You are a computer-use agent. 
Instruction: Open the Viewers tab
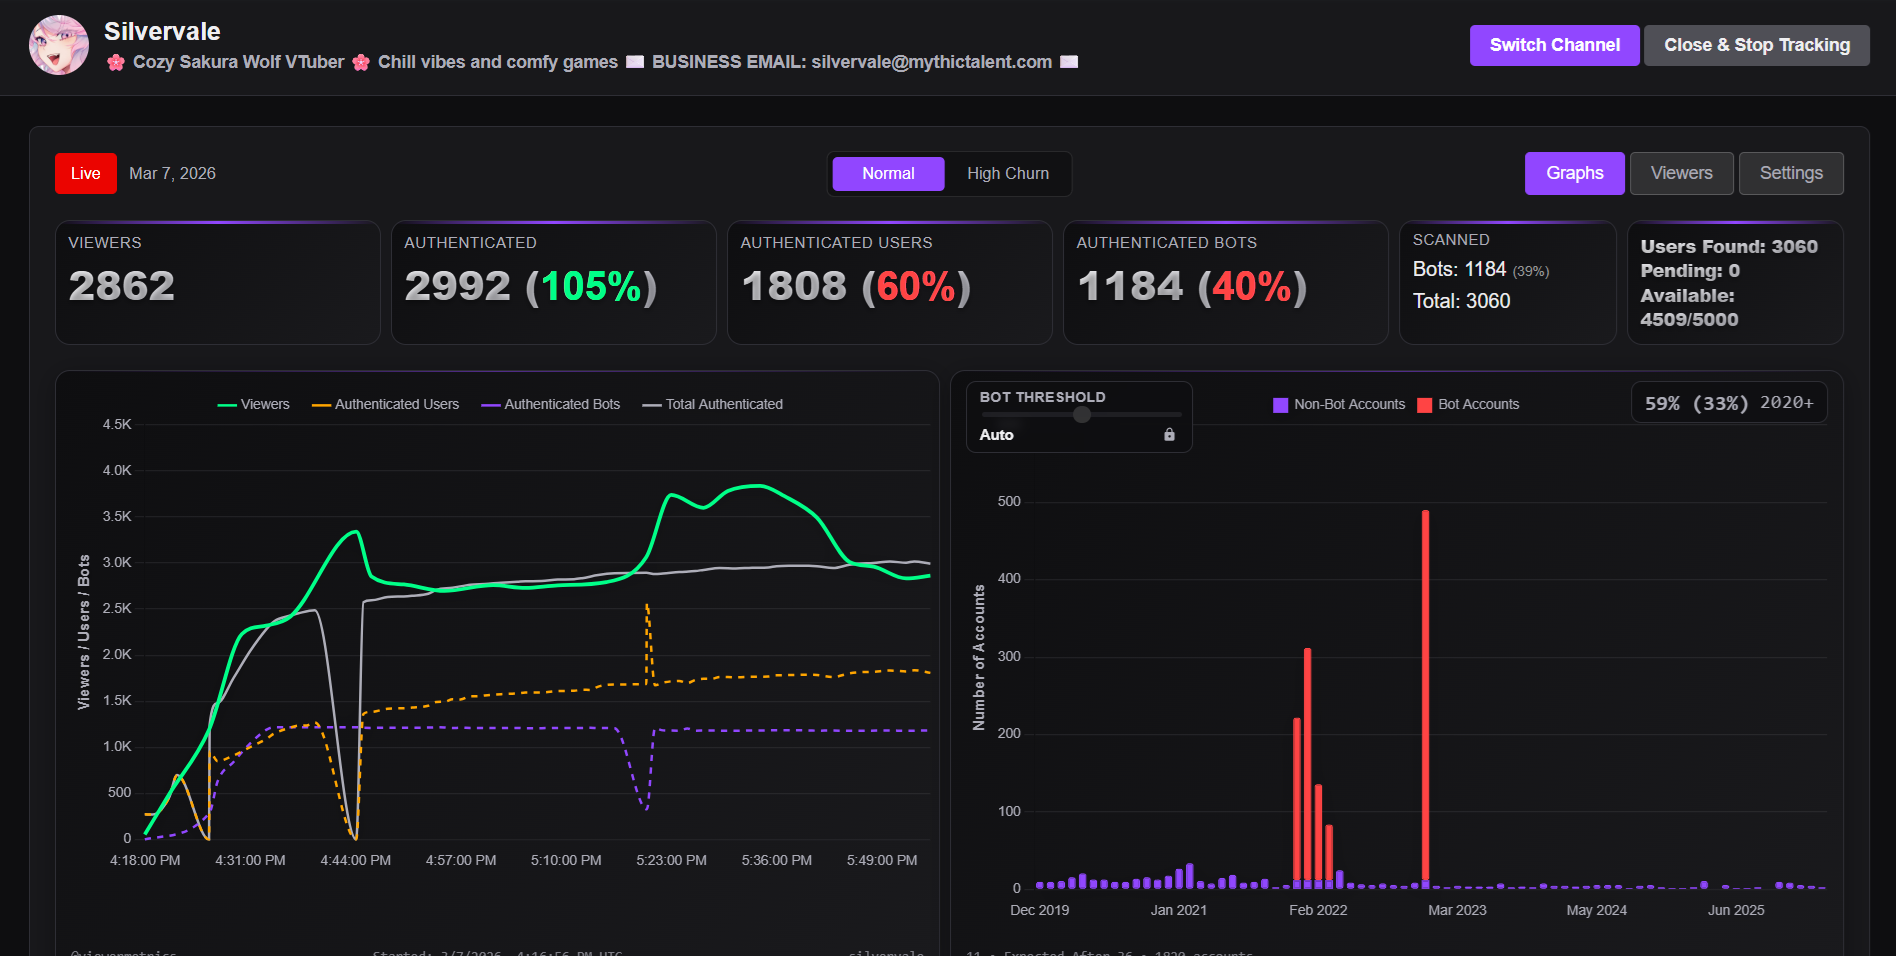[x=1681, y=173]
